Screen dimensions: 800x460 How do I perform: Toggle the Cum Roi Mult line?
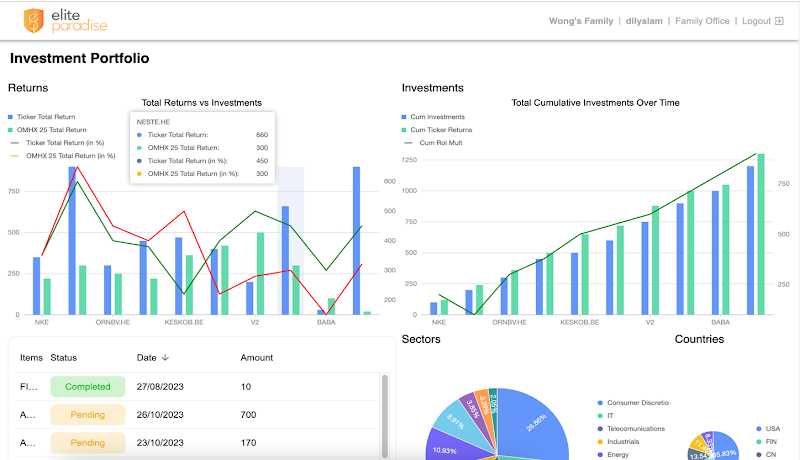(x=404, y=143)
